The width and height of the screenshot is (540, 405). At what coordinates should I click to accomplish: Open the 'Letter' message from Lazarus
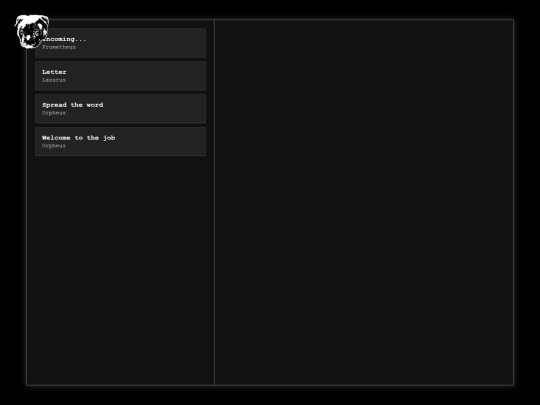pyautogui.click(x=121, y=76)
